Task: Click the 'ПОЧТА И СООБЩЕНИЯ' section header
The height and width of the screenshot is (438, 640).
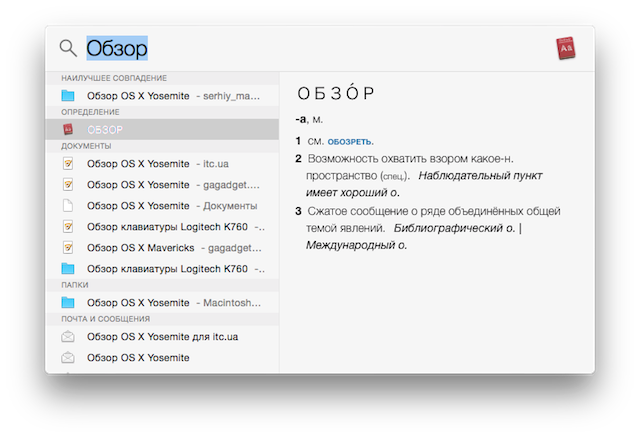Action: tap(106, 318)
